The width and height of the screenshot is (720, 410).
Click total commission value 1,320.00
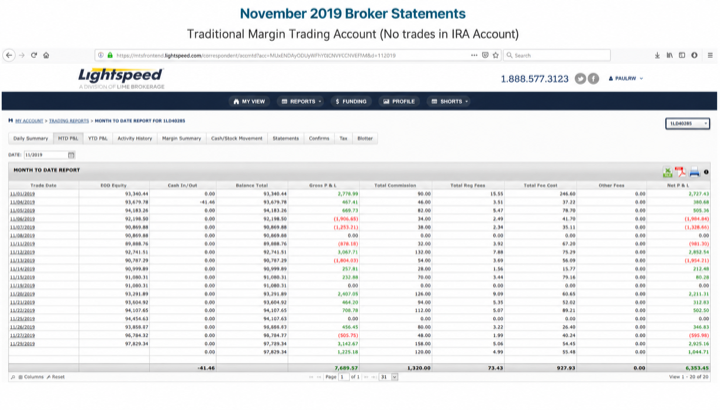419,368
